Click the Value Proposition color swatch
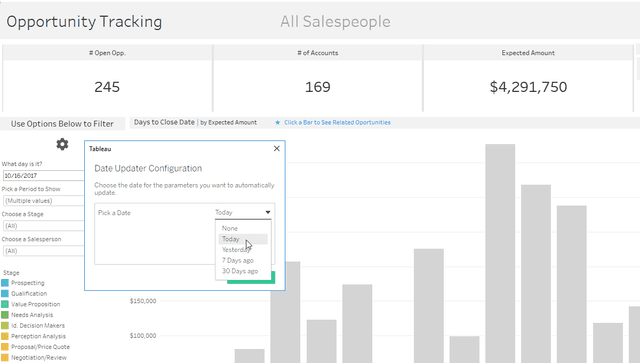This screenshot has width=640, height=363. [x=5, y=304]
